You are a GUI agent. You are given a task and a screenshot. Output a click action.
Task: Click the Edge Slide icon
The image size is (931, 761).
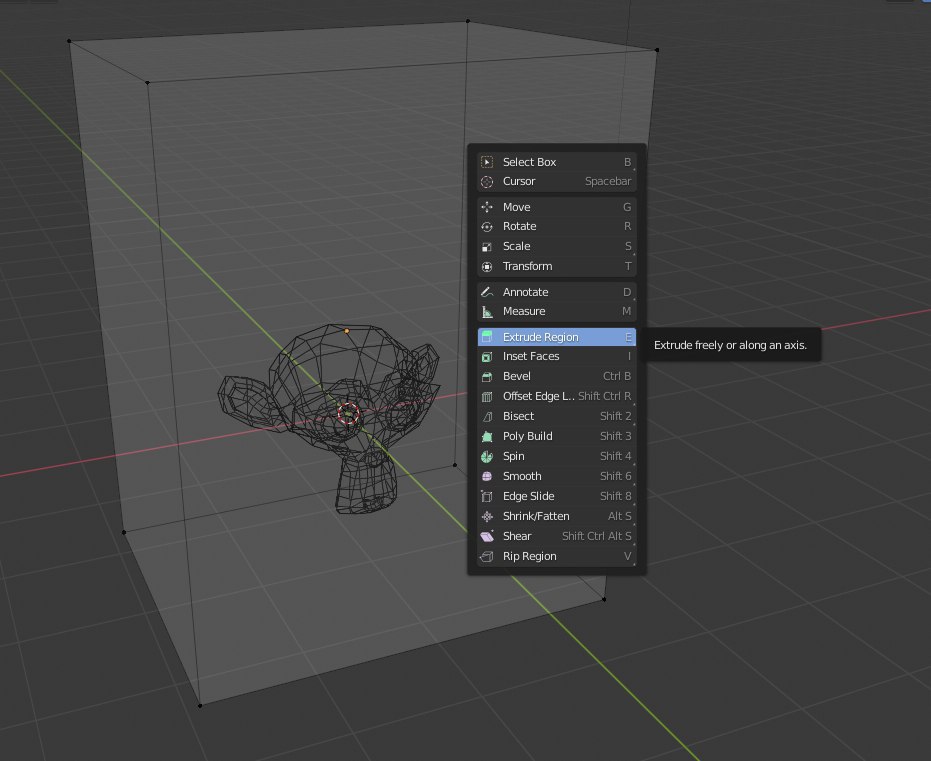[x=487, y=496]
